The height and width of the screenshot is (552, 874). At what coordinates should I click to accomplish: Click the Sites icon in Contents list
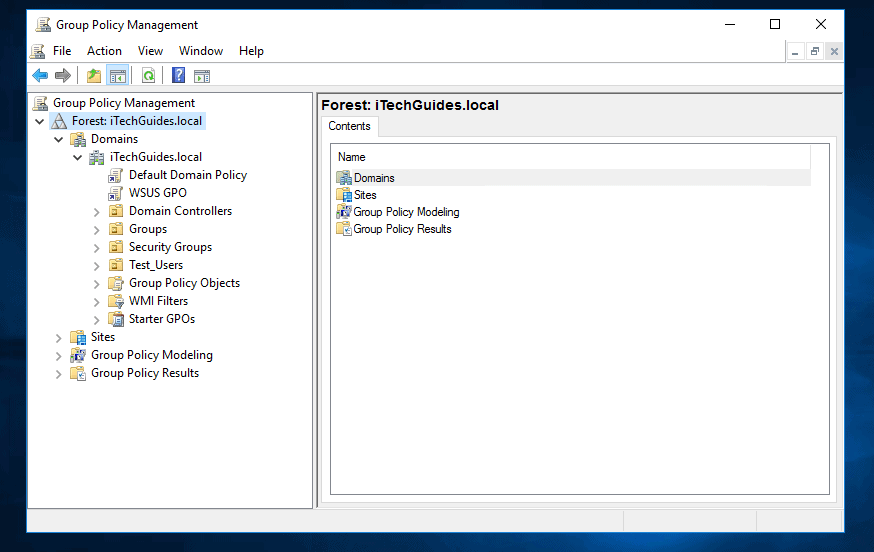coord(344,195)
